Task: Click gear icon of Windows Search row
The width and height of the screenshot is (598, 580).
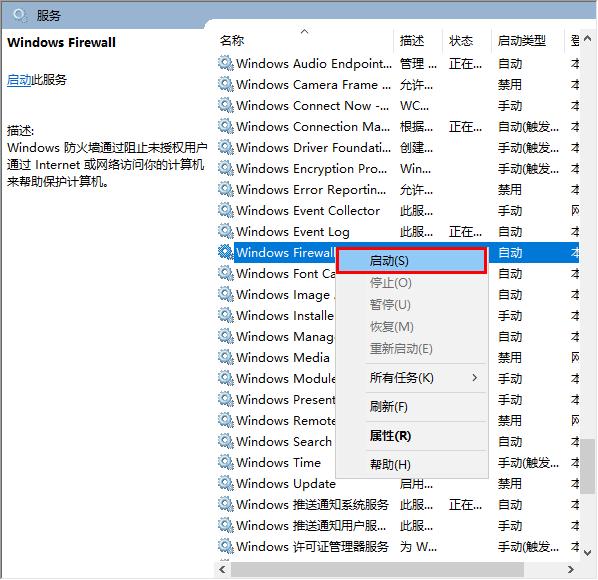Action: coord(225,441)
